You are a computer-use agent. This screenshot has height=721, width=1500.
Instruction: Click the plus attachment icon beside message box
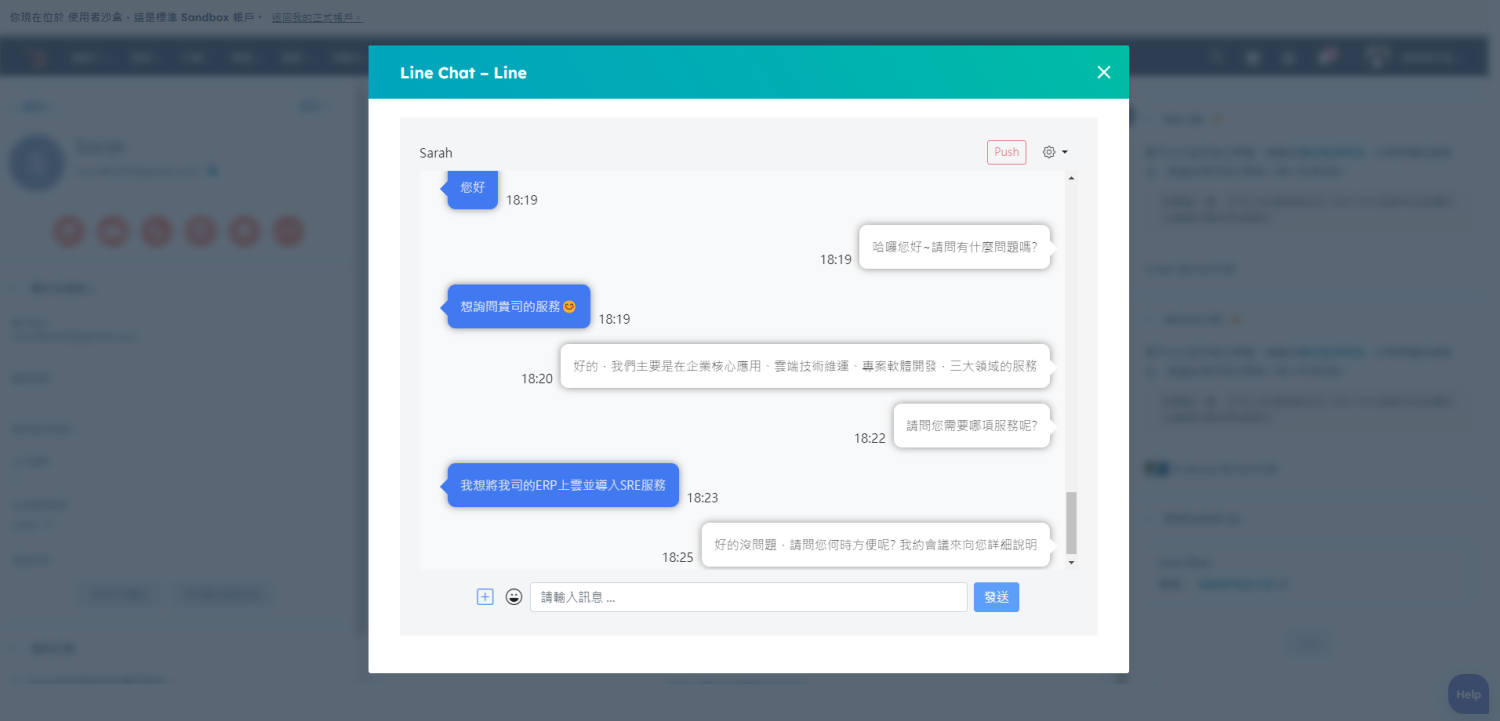[485, 597]
